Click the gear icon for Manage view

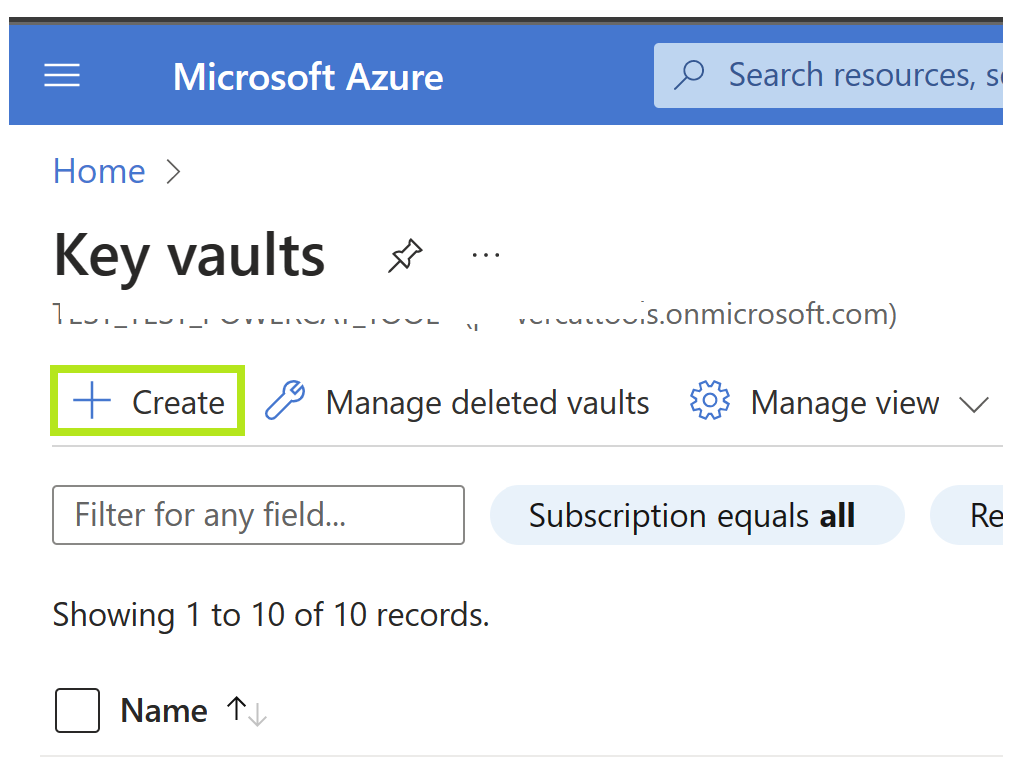[x=710, y=402]
